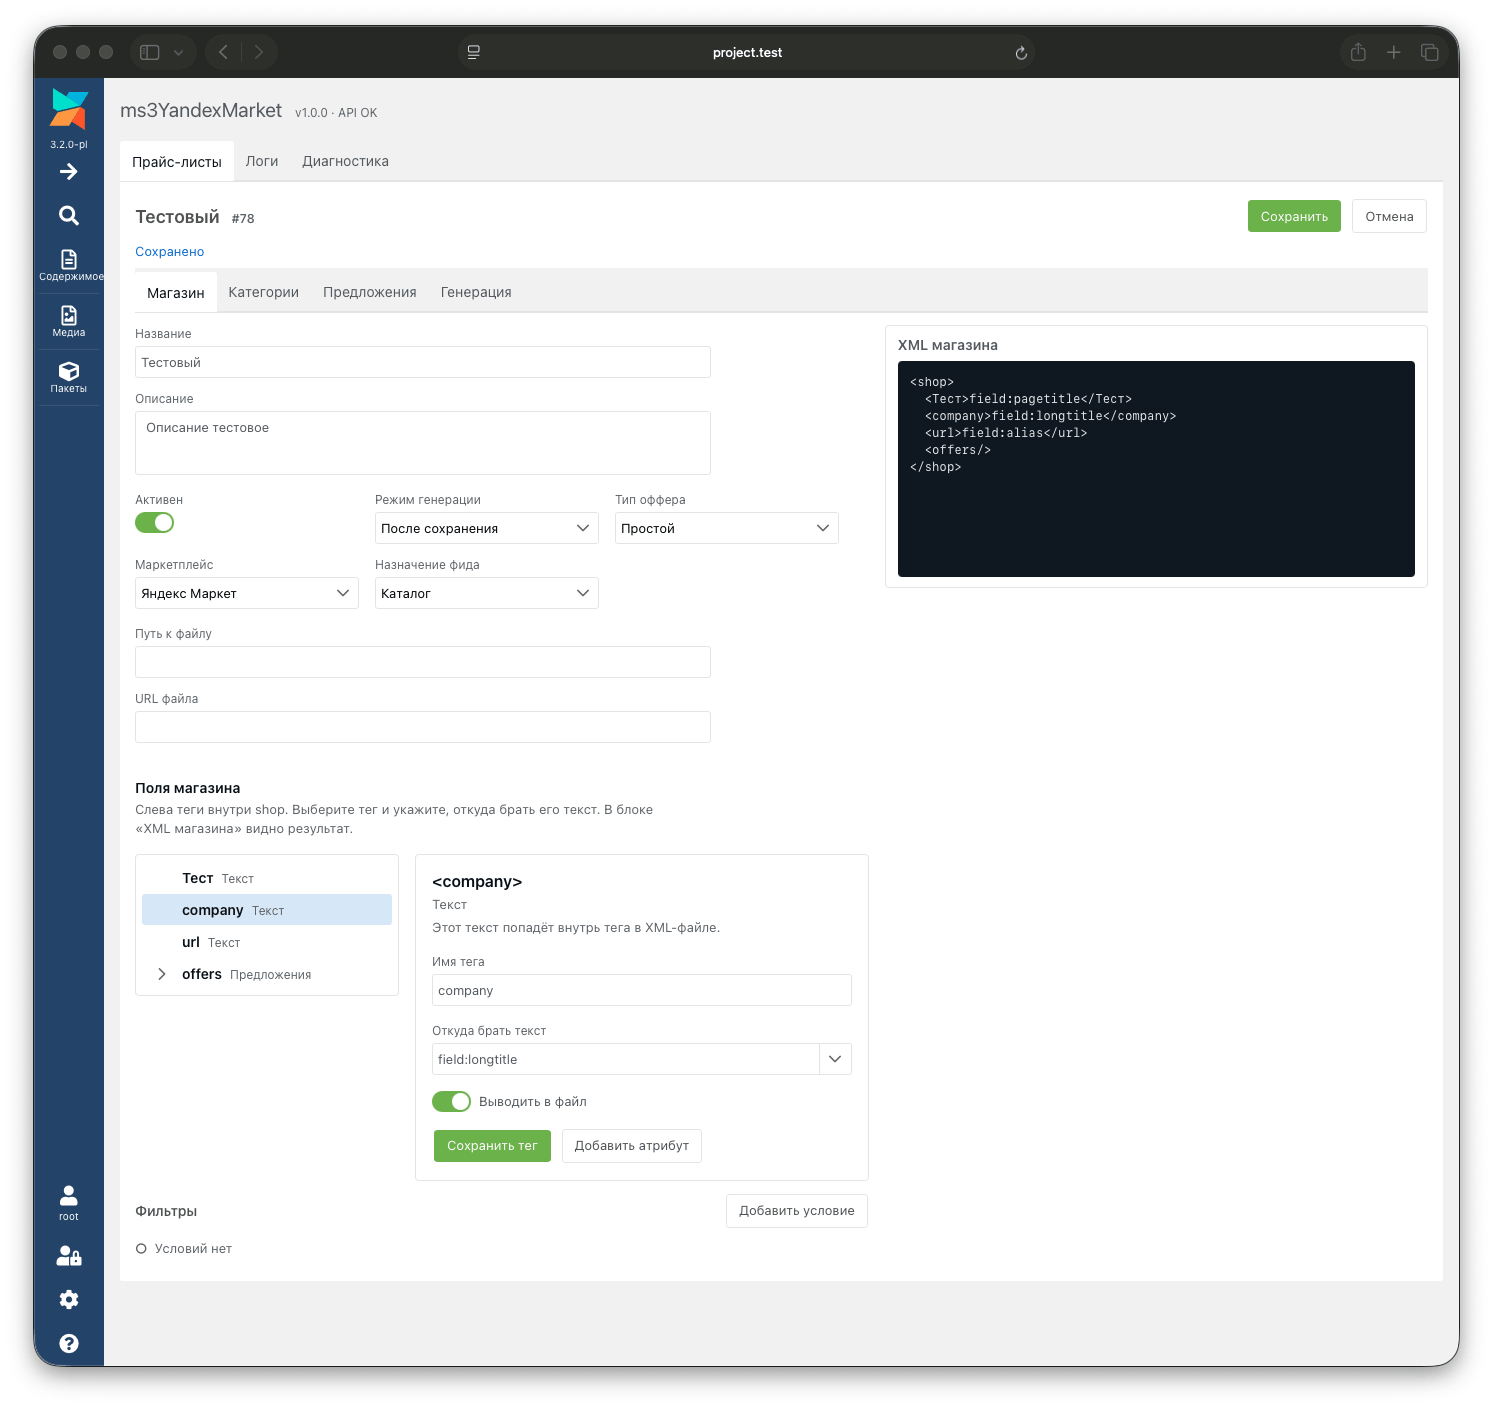Click the XML магазина code preview
1493x1408 pixels.
pyautogui.click(x=1156, y=469)
